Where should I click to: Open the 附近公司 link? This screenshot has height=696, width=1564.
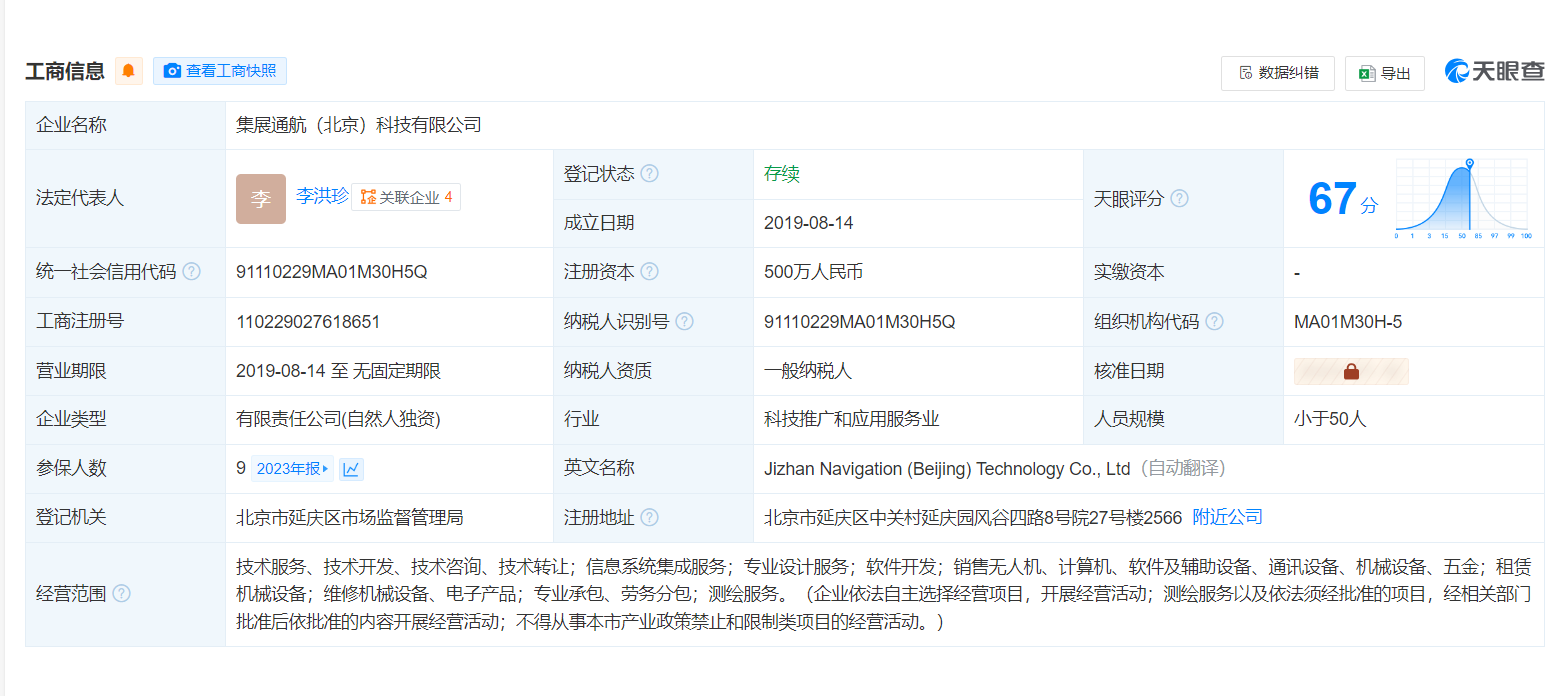1228,517
